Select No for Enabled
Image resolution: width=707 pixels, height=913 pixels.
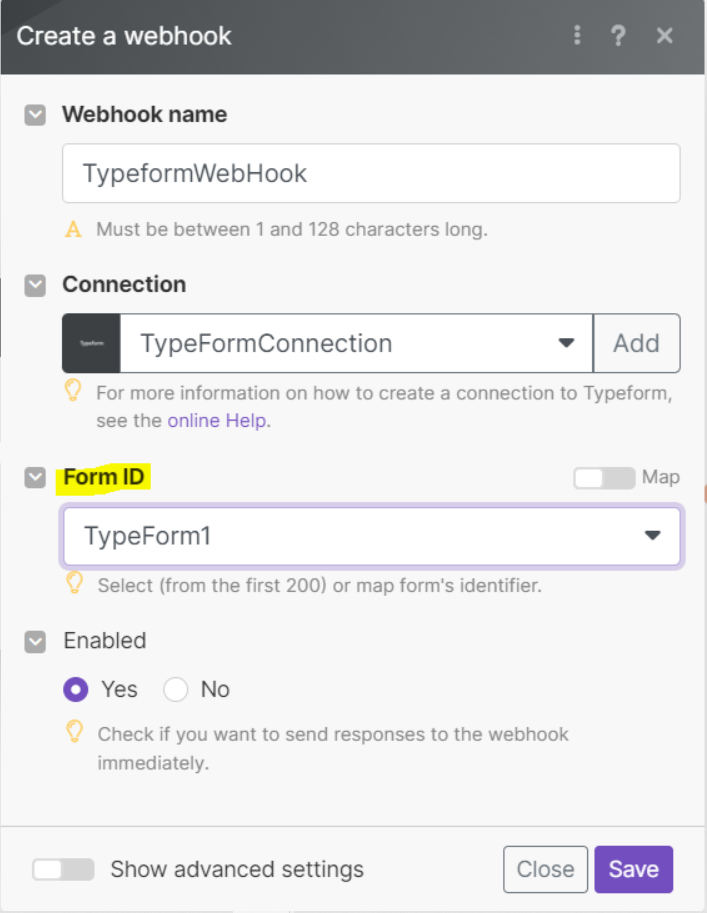coord(175,689)
